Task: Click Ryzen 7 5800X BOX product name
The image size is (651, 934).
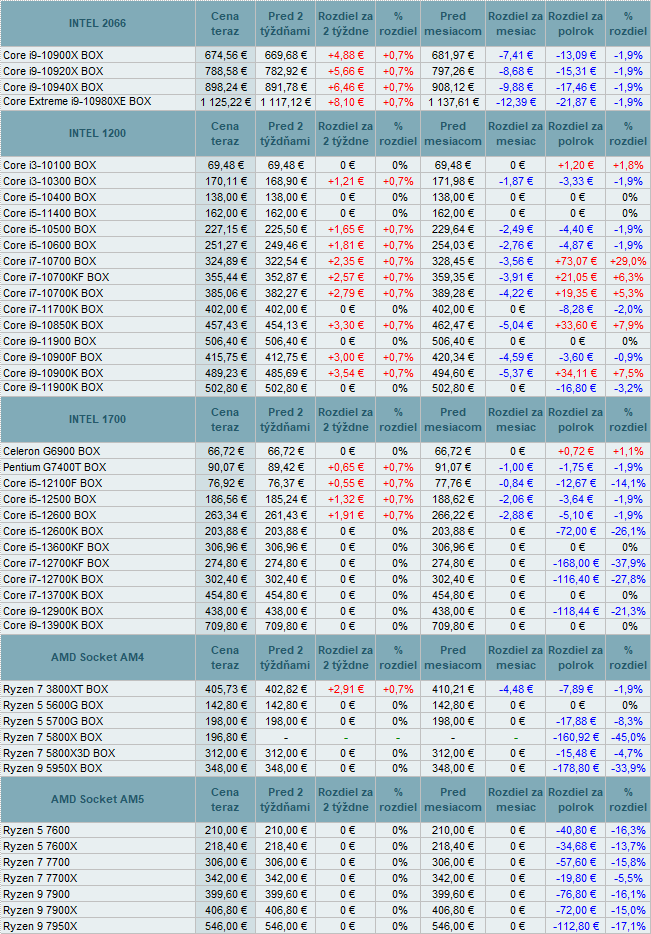Action: [52, 737]
